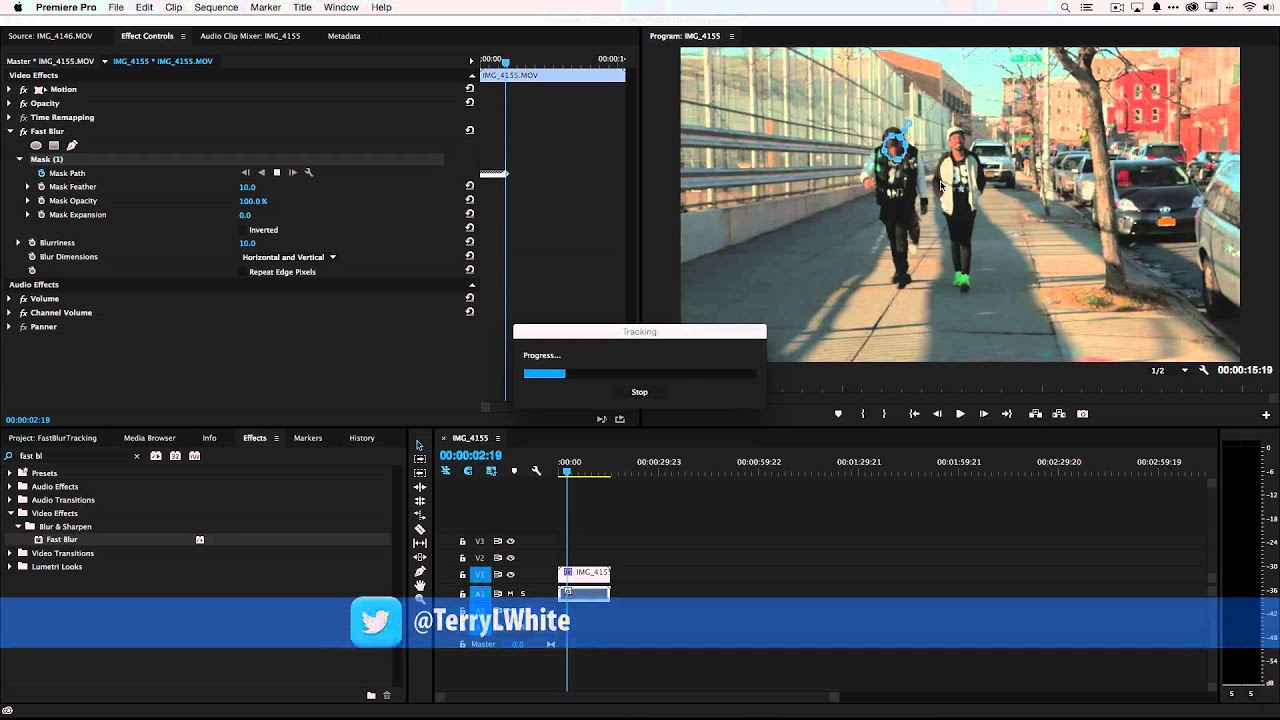This screenshot has height=720, width=1280.
Task: Reset the Motion effect
Action: click(470, 89)
